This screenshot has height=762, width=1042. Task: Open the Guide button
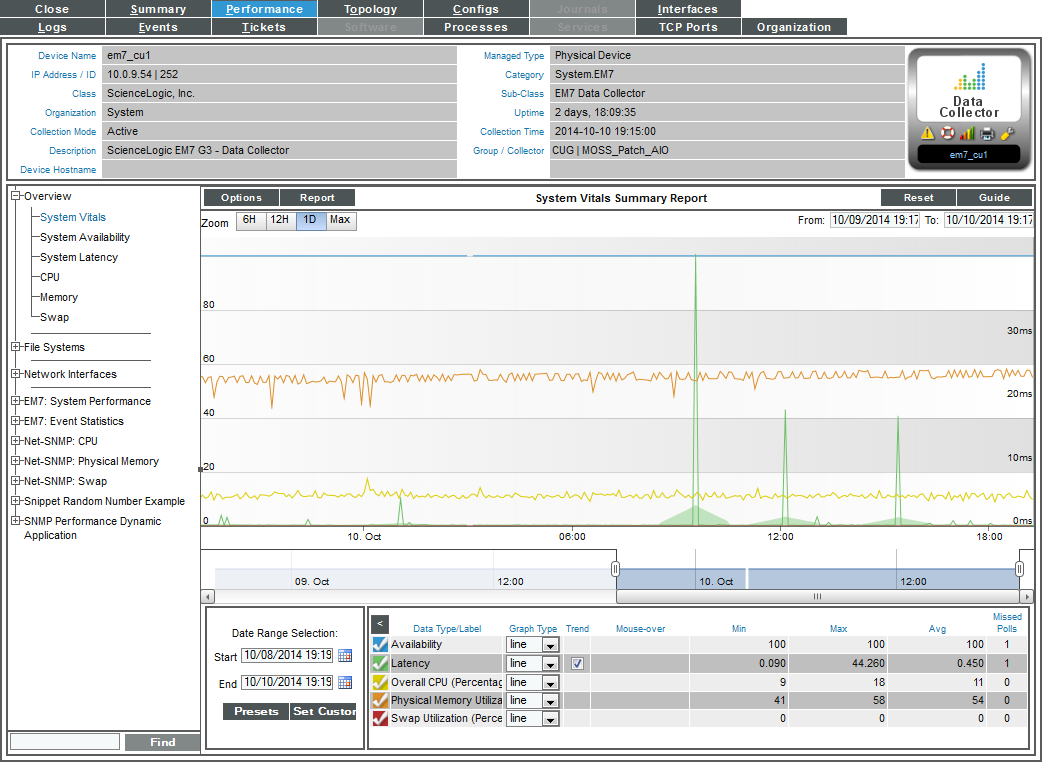click(x=994, y=197)
